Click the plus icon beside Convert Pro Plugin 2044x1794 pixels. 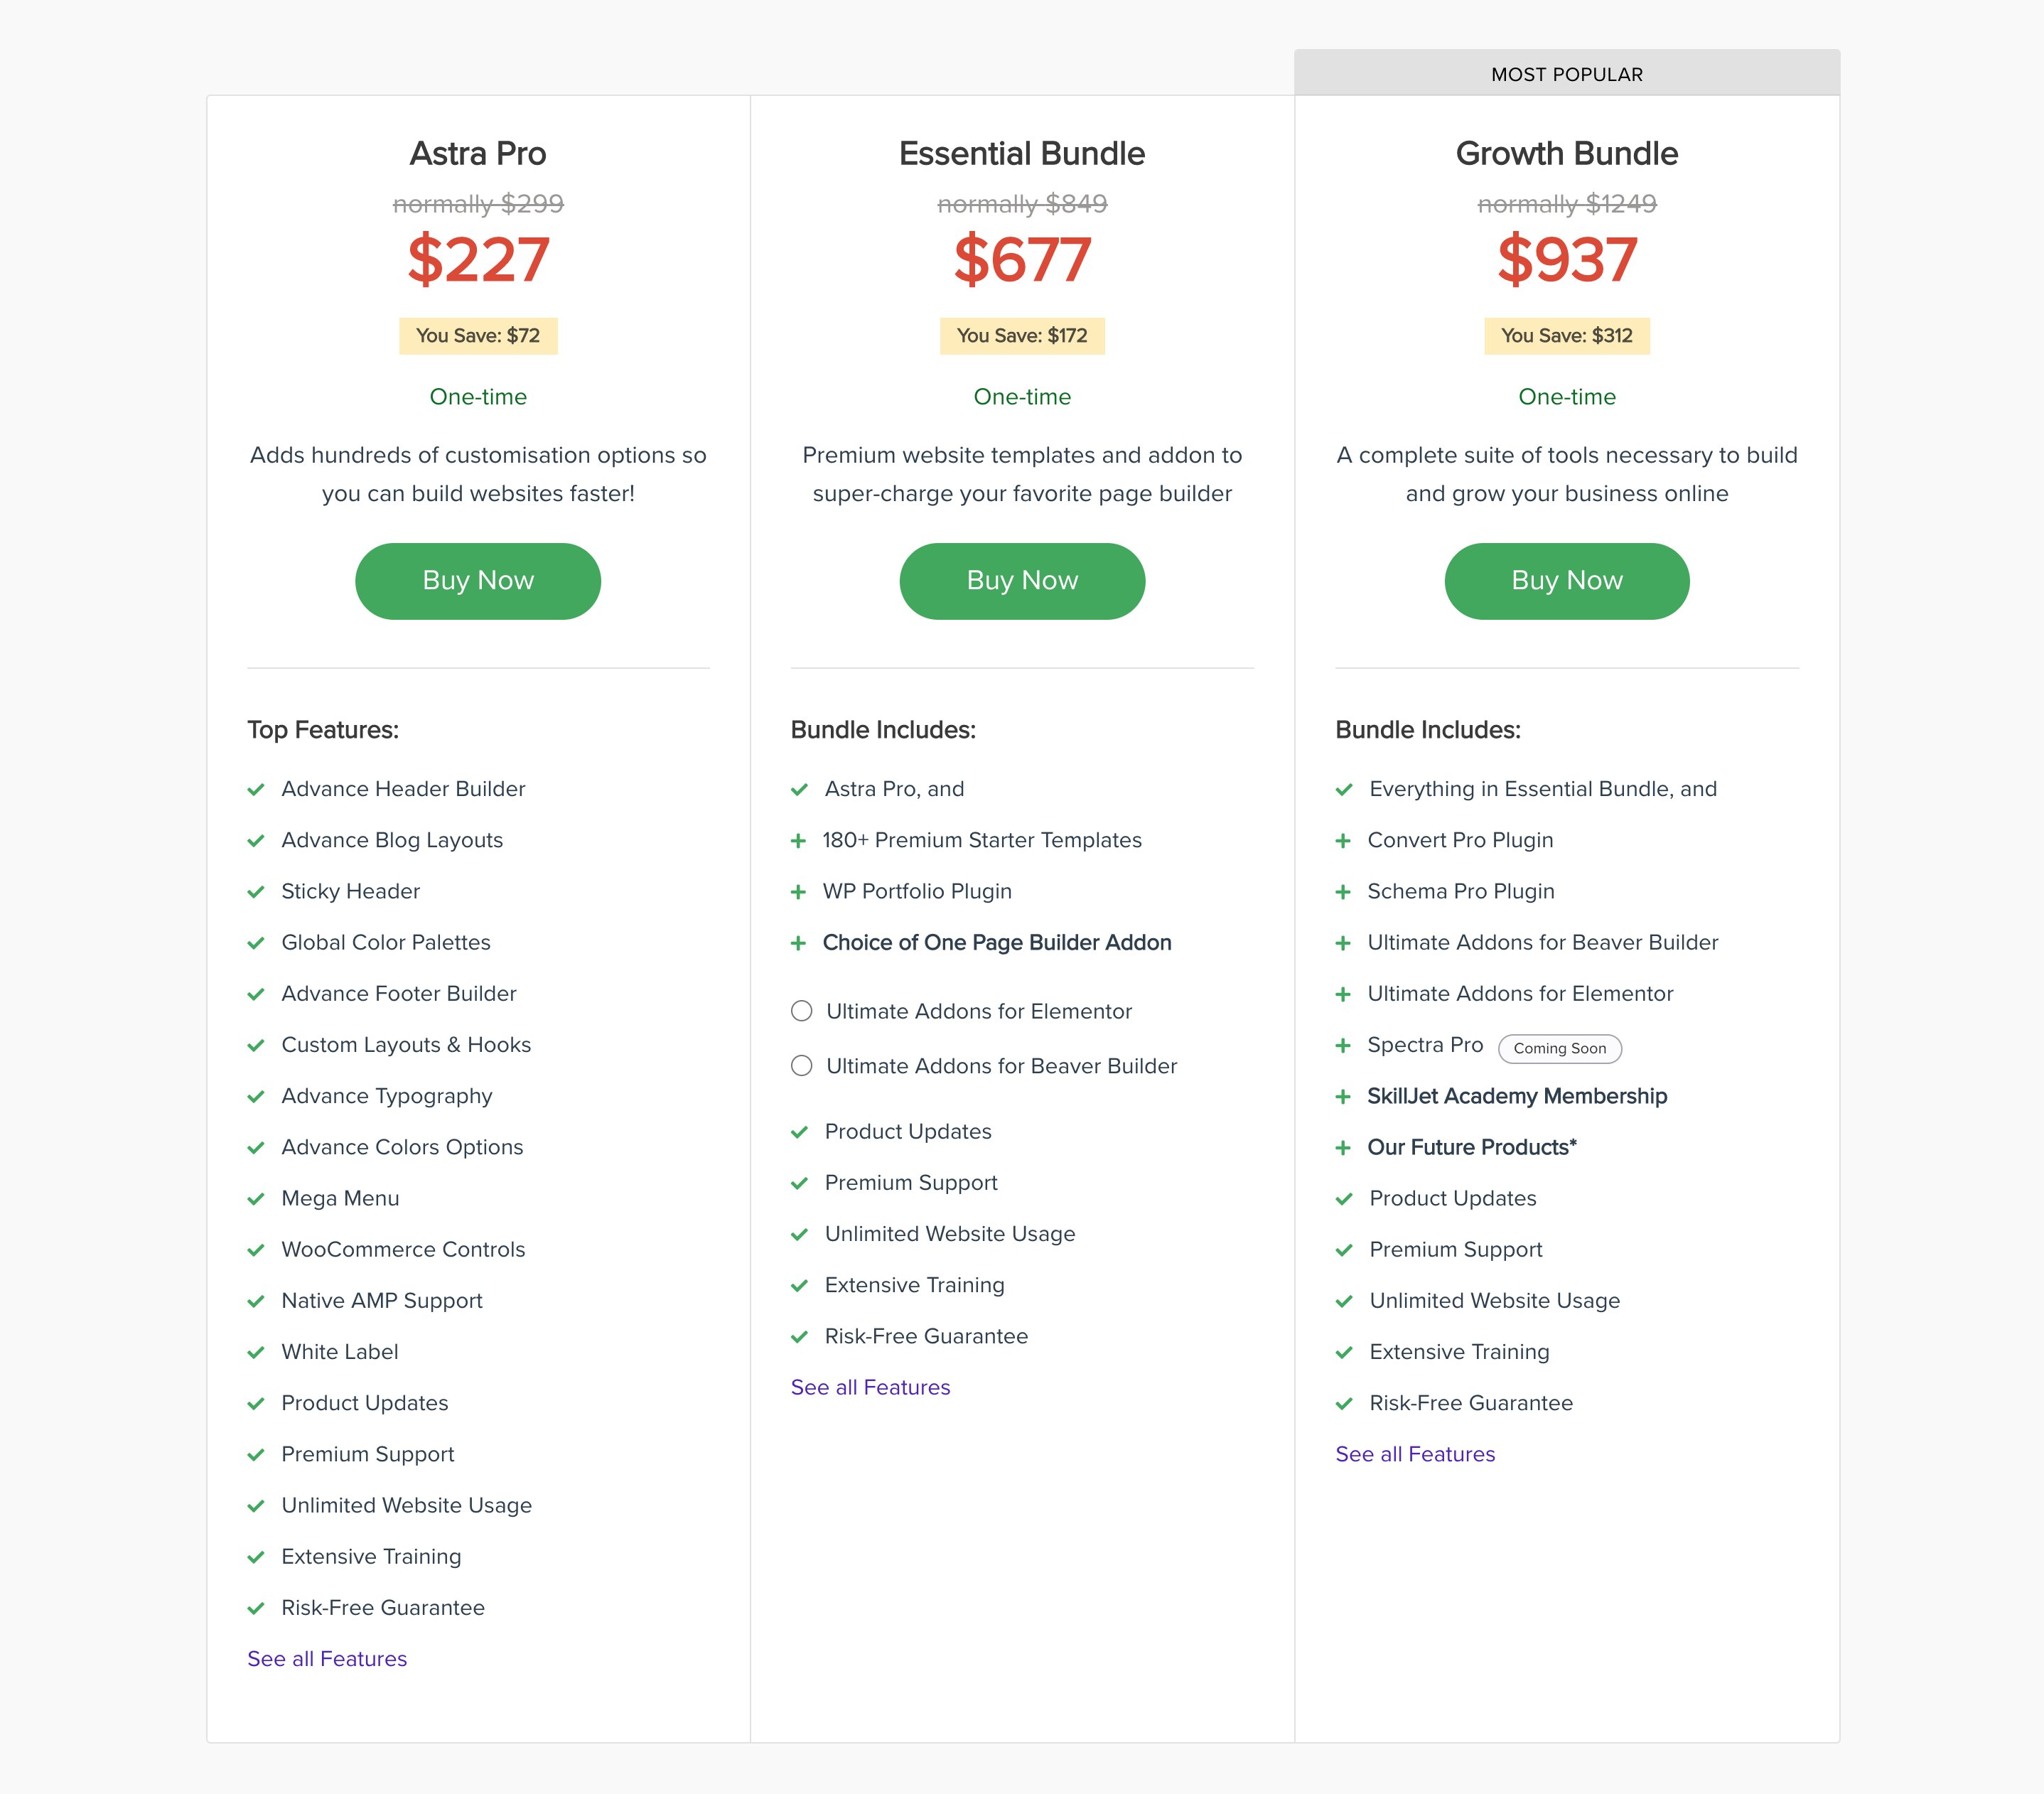point(1344,841)
